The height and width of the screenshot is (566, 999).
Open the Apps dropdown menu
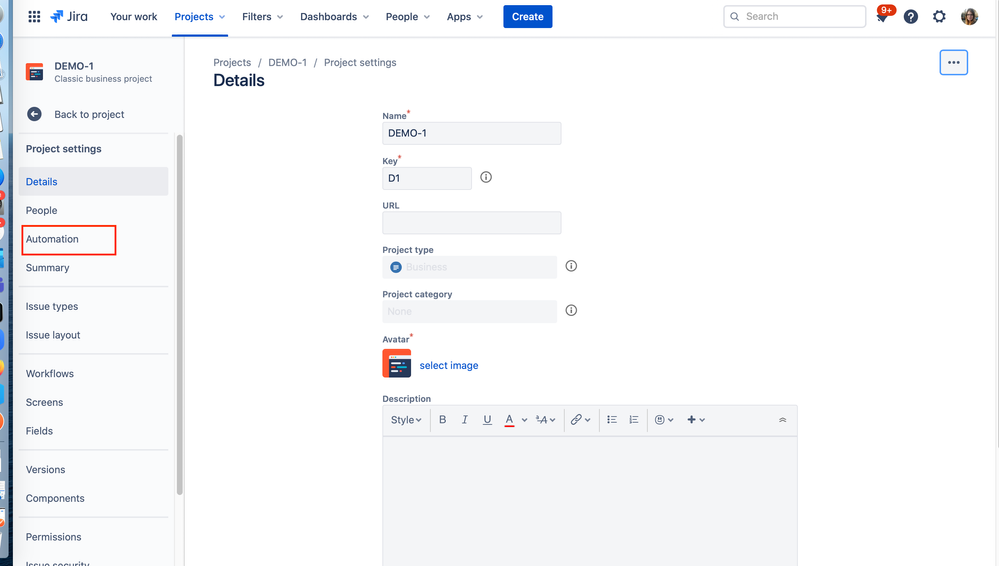tap(464, 17)
